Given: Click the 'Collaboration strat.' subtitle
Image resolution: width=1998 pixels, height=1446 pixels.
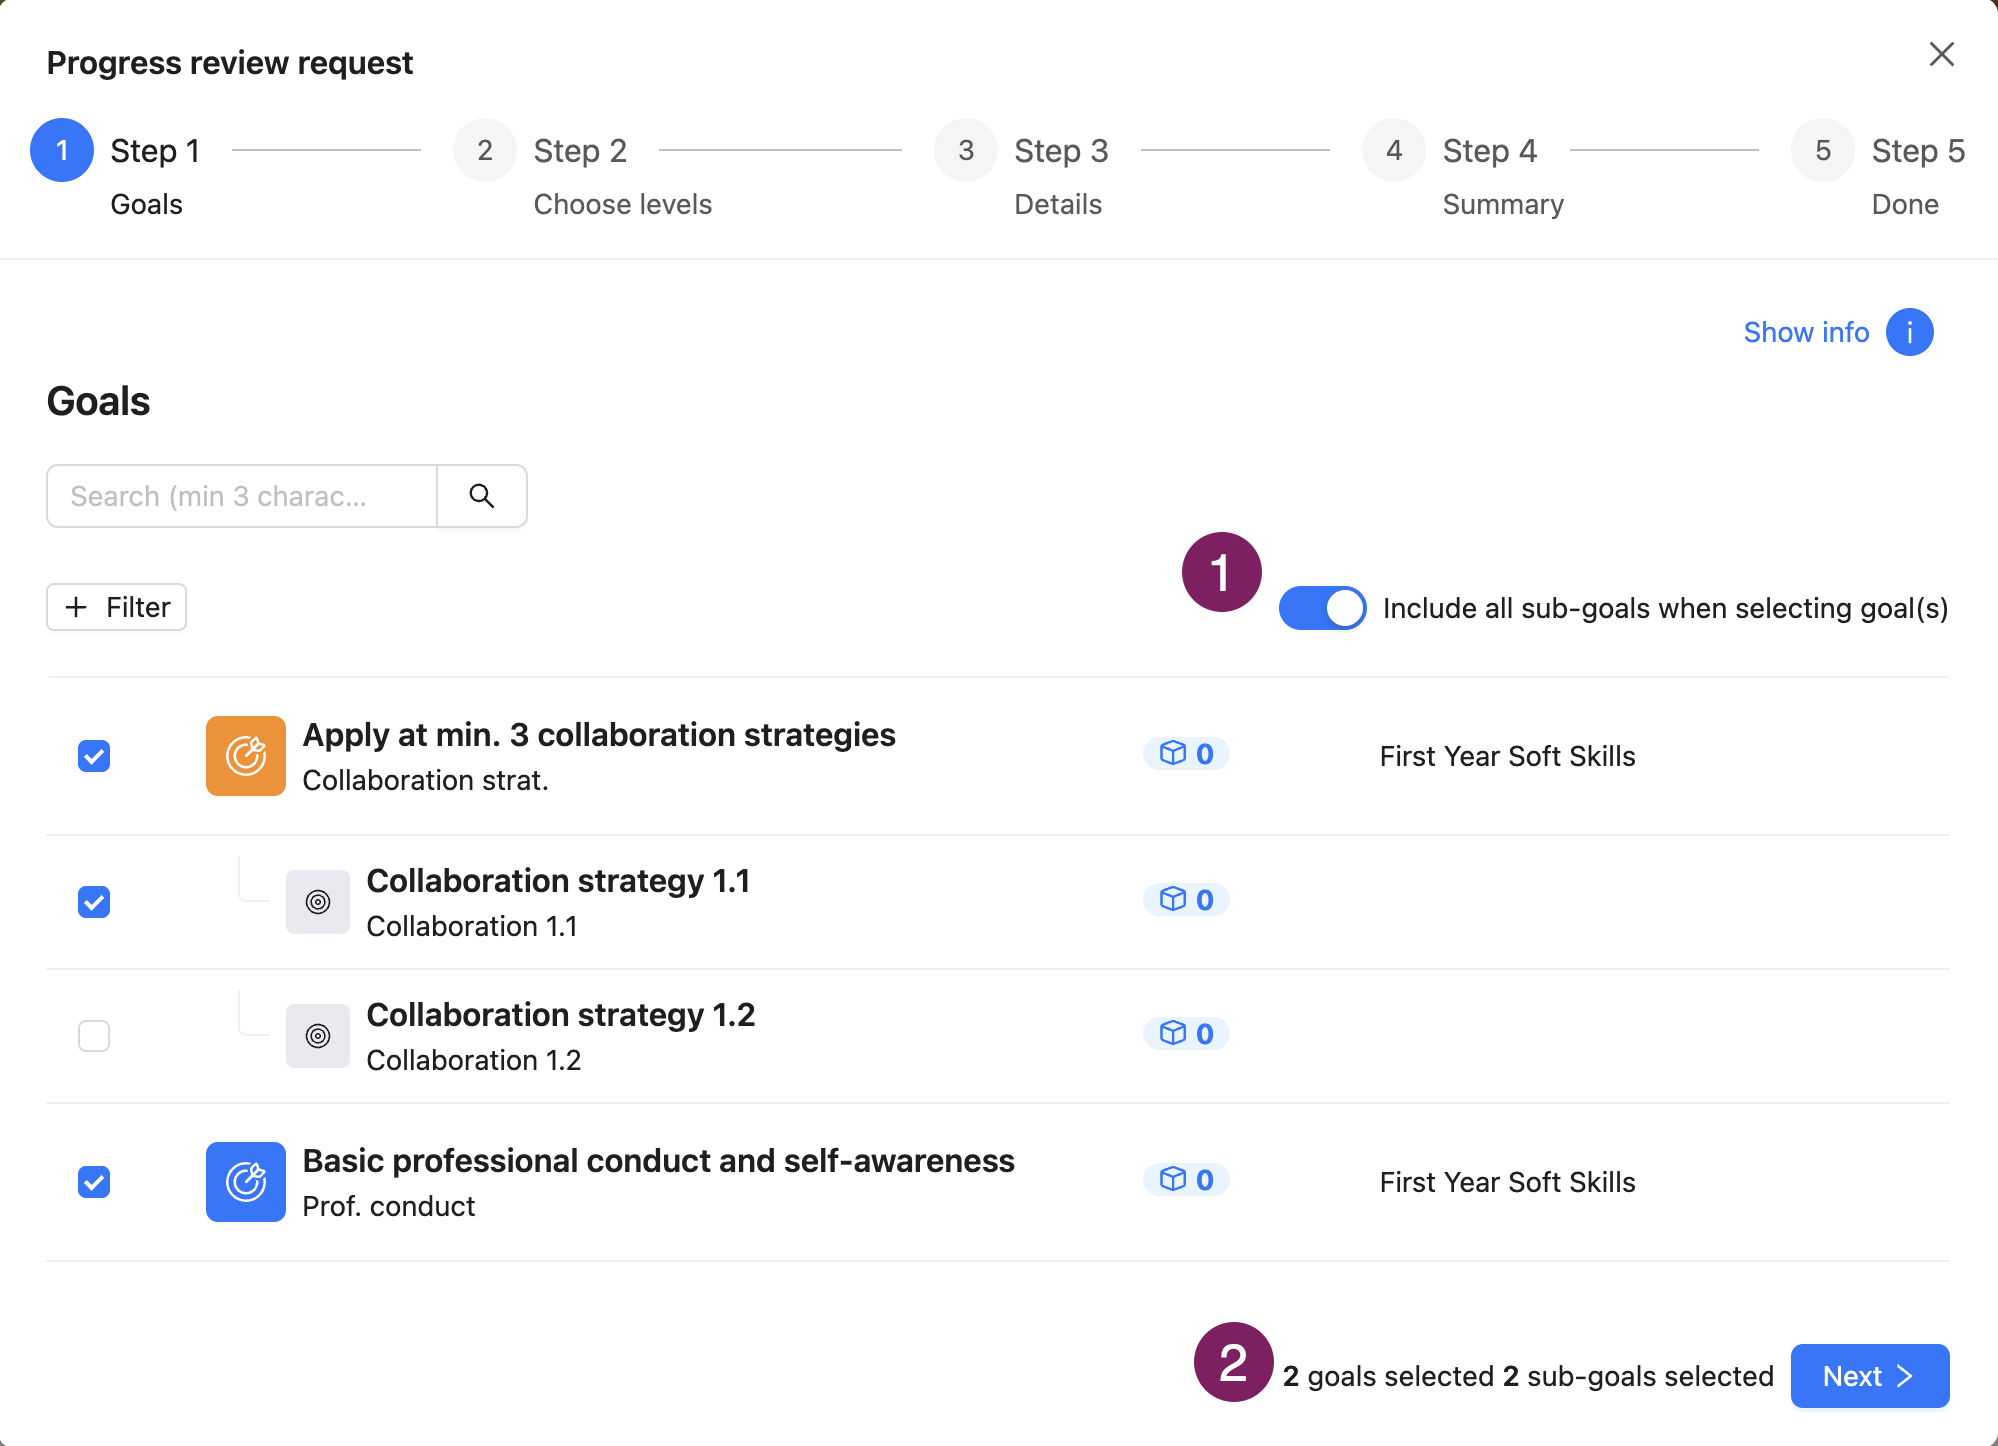Looking at the screenshot, I should click(426, 780).
